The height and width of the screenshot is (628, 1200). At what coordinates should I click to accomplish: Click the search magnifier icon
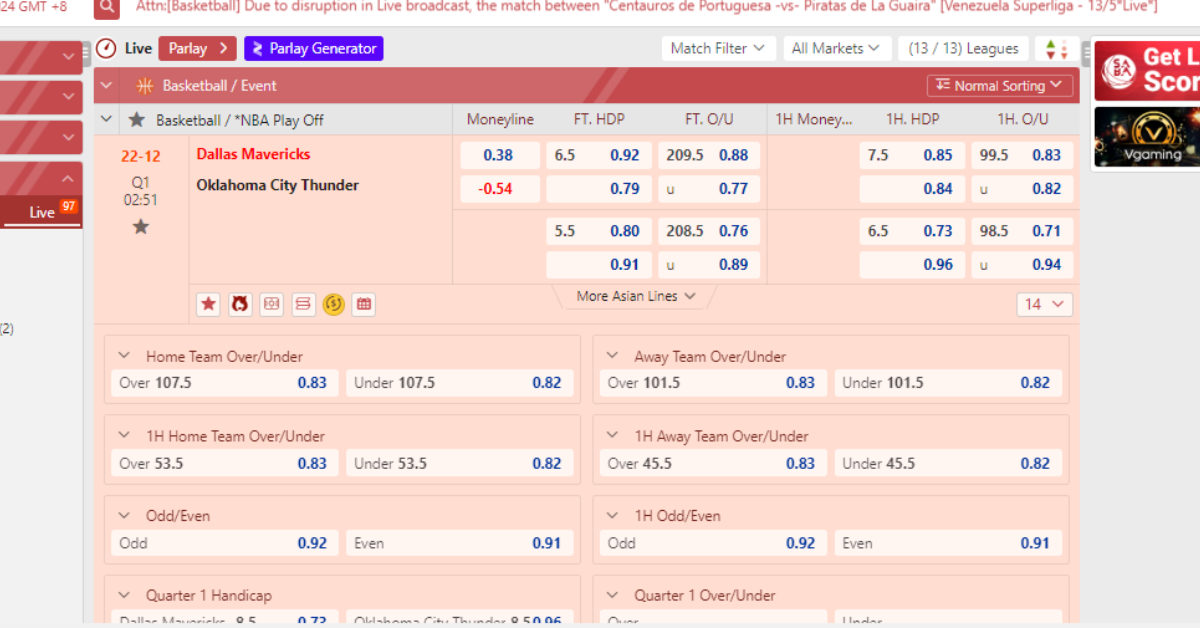106,8
